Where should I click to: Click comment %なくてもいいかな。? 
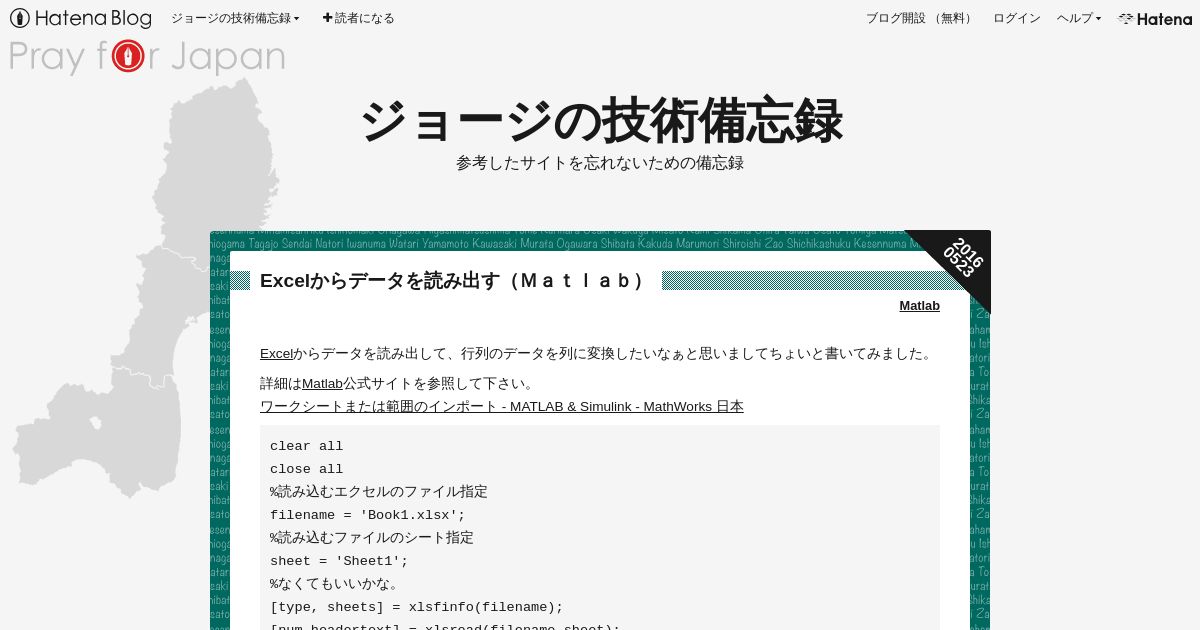pos(335,584)
